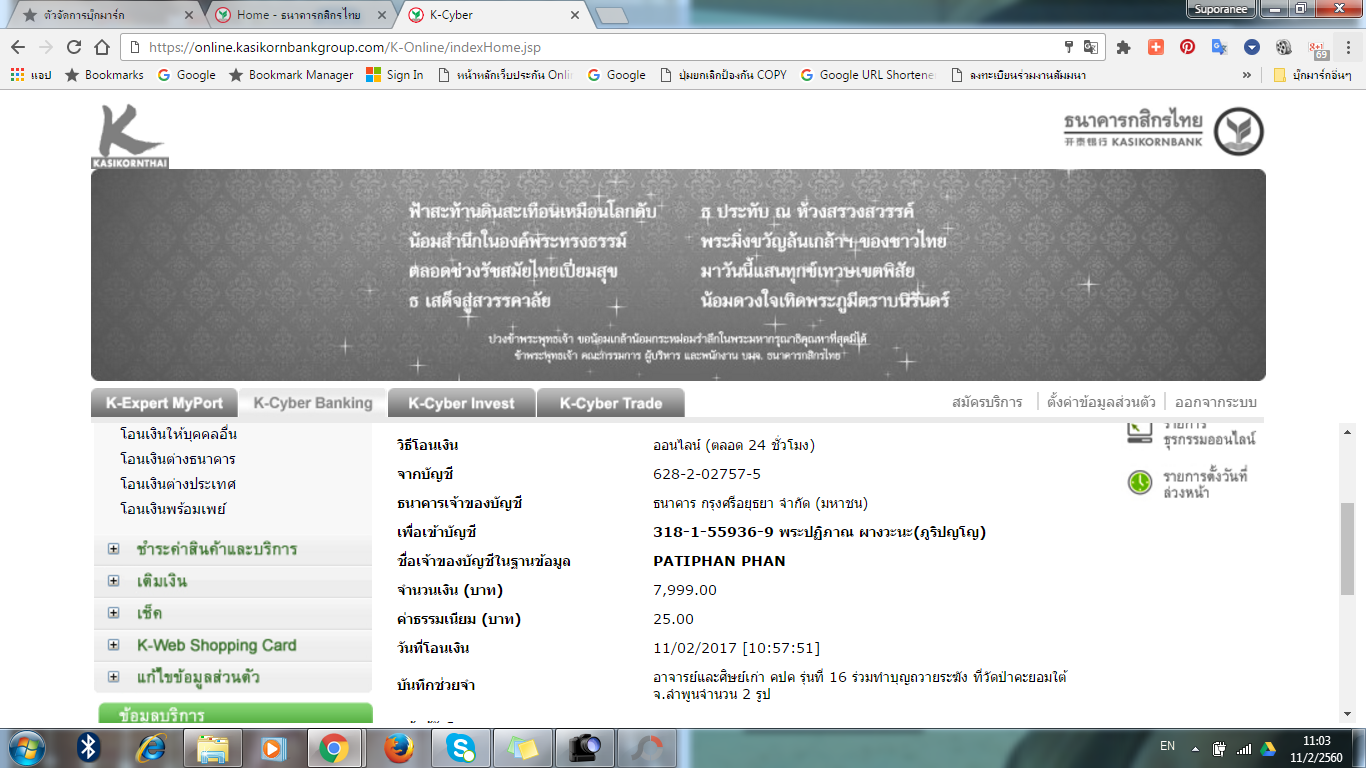Open the orange plus extension

1155,47
